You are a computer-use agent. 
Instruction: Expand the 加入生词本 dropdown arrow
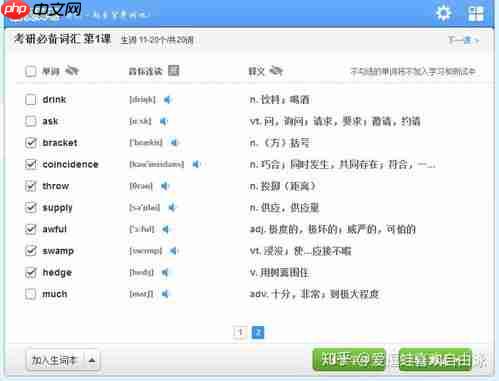92,360
